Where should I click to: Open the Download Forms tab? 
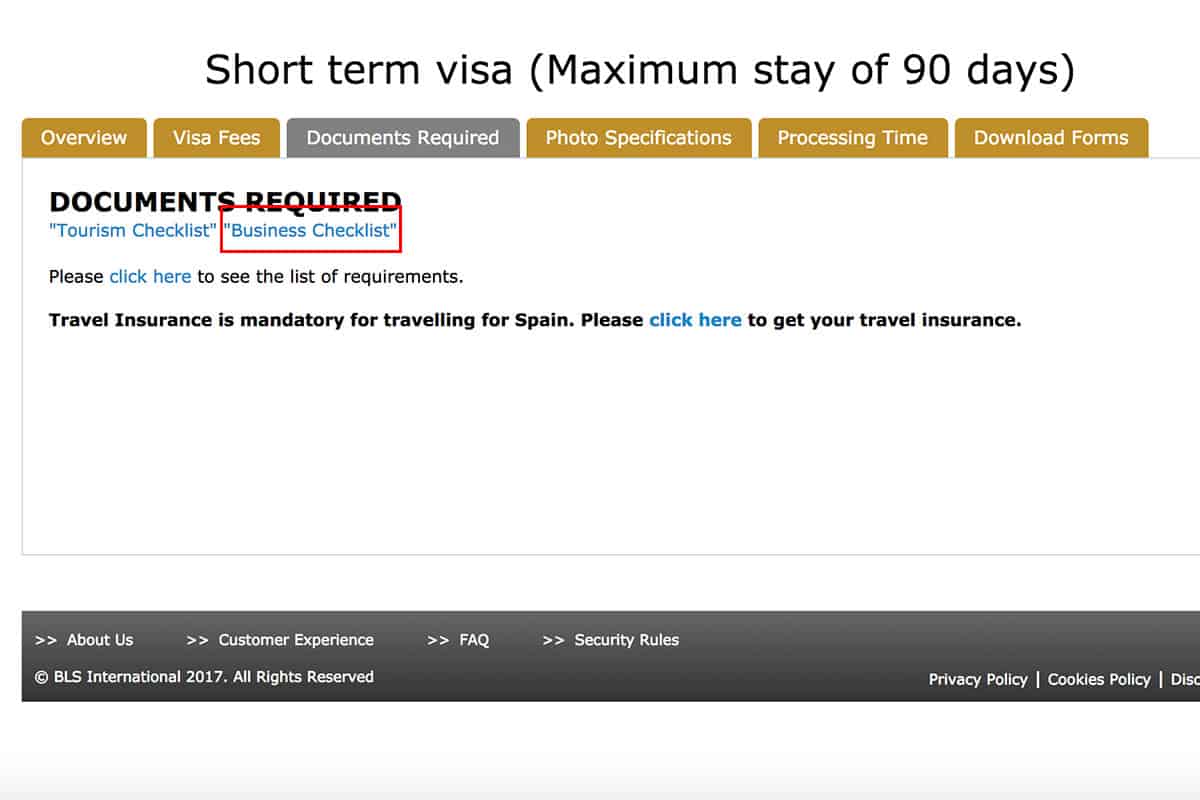pos(1050,138)
